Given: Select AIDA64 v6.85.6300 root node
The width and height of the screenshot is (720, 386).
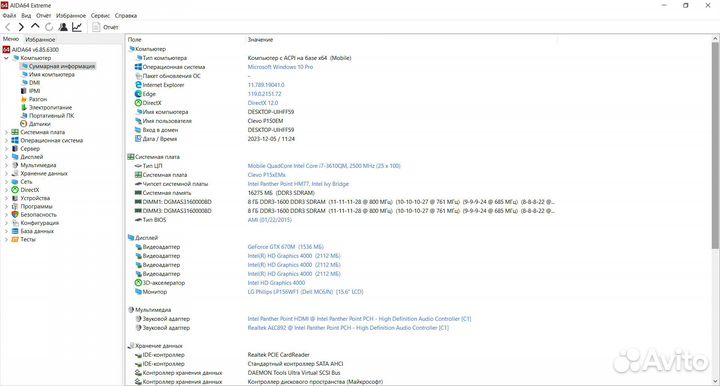Looking at the screenshot, I should (x=31, y=50).
